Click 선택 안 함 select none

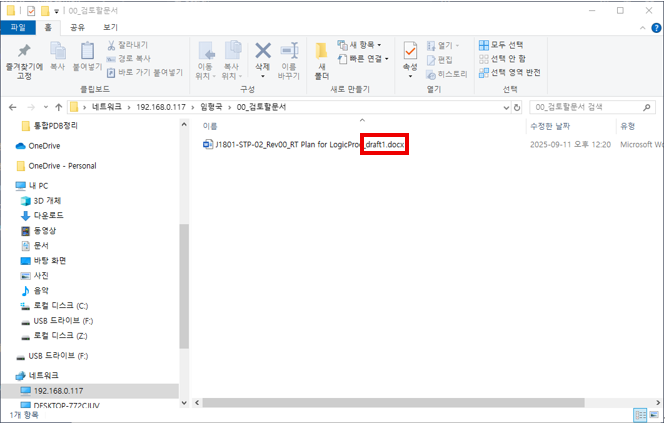click(x=501, y=59)
